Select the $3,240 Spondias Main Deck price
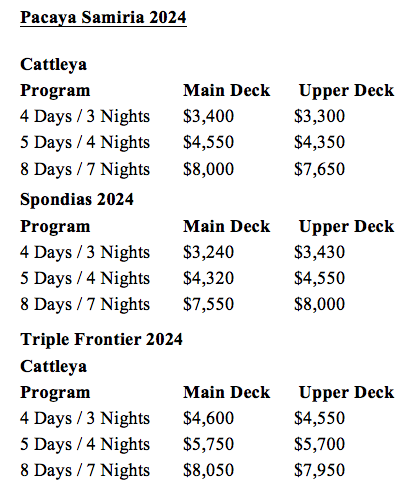 [x=208, y=252]
